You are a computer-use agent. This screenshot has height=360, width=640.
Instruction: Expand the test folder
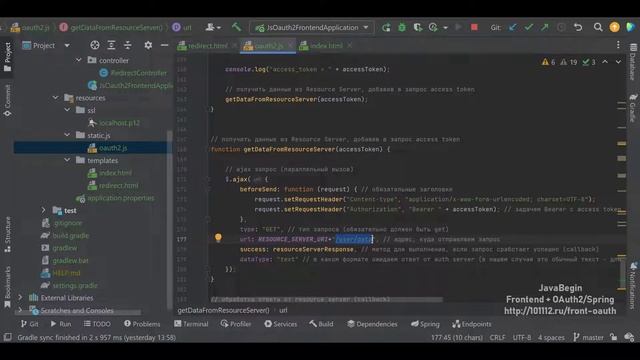(44, 210)
